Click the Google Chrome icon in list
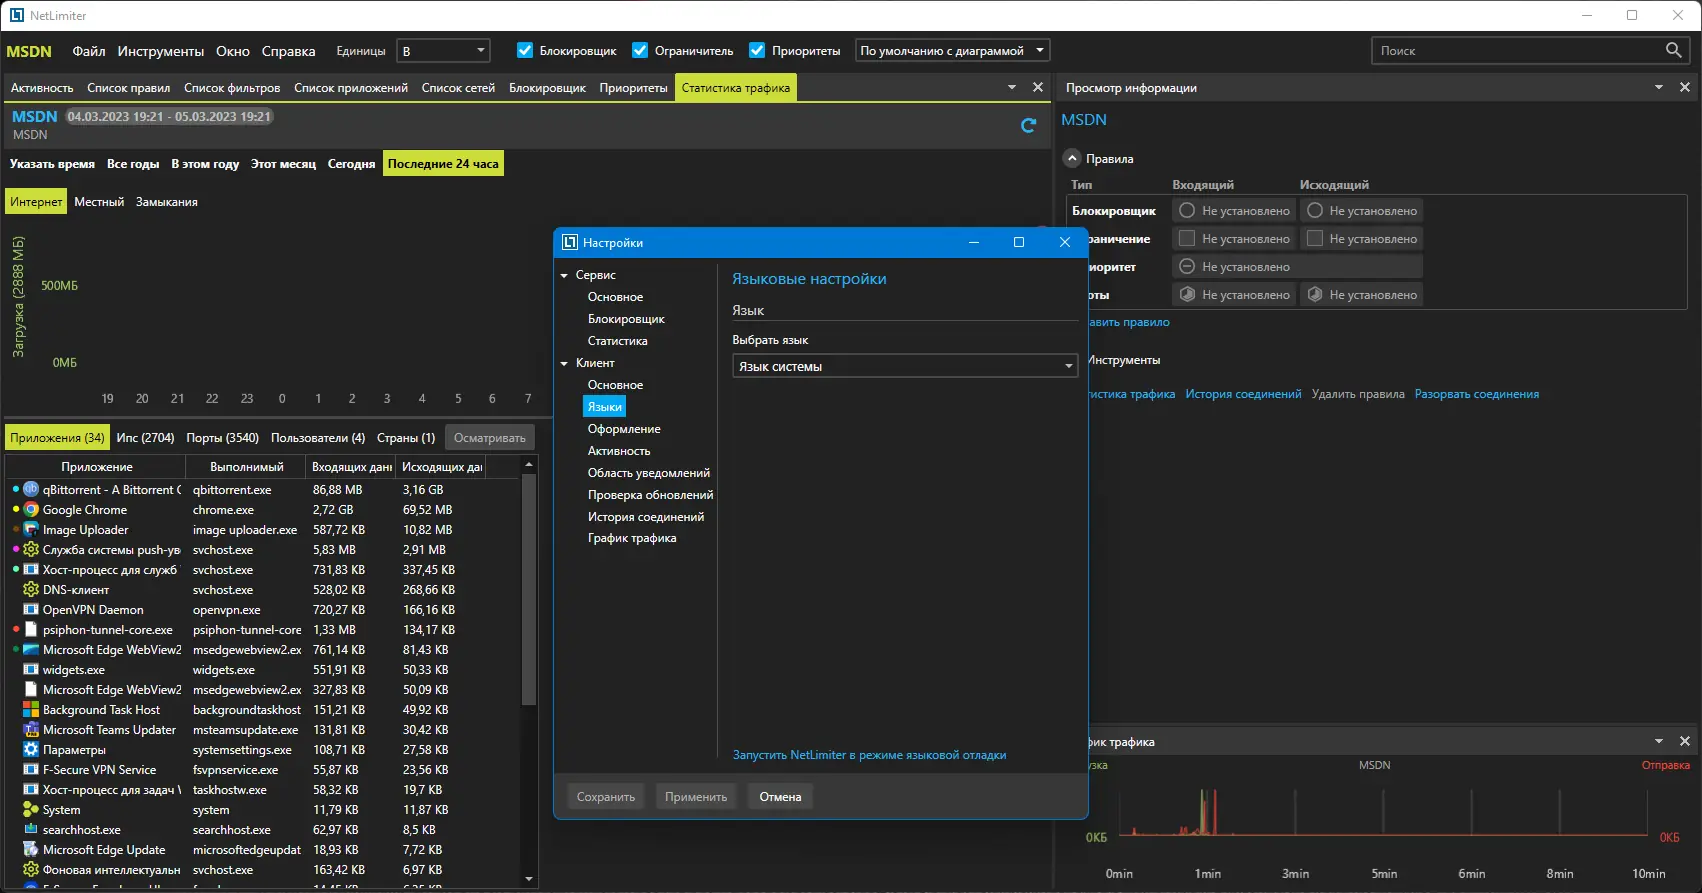This screenshot has height=893, width=1702. (x=31, y=510)
